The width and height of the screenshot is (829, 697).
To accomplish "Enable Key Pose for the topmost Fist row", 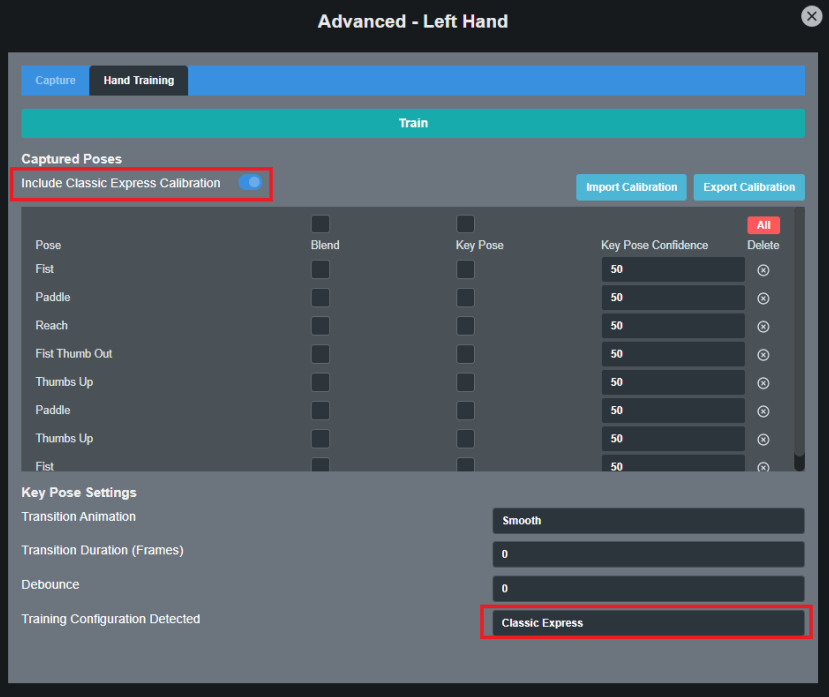I will (465, 269).
